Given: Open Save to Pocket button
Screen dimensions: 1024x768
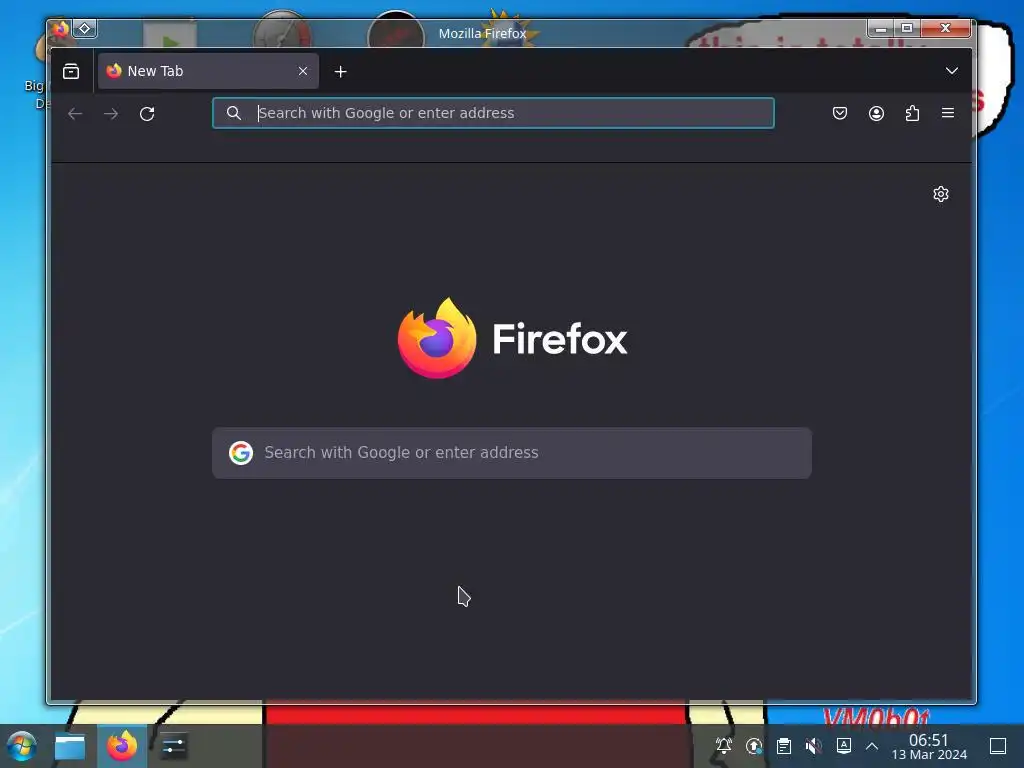Looking at the screenshot, I should pos(840,113).
